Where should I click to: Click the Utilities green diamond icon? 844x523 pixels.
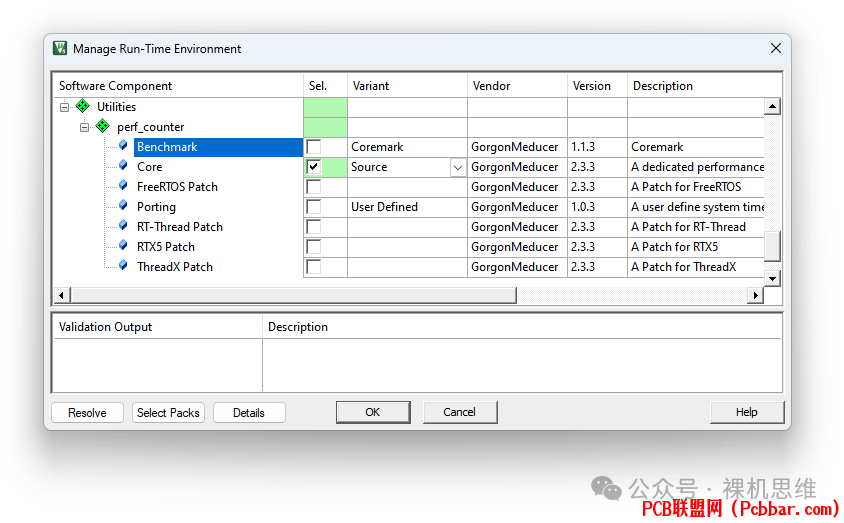click(82, 106)
